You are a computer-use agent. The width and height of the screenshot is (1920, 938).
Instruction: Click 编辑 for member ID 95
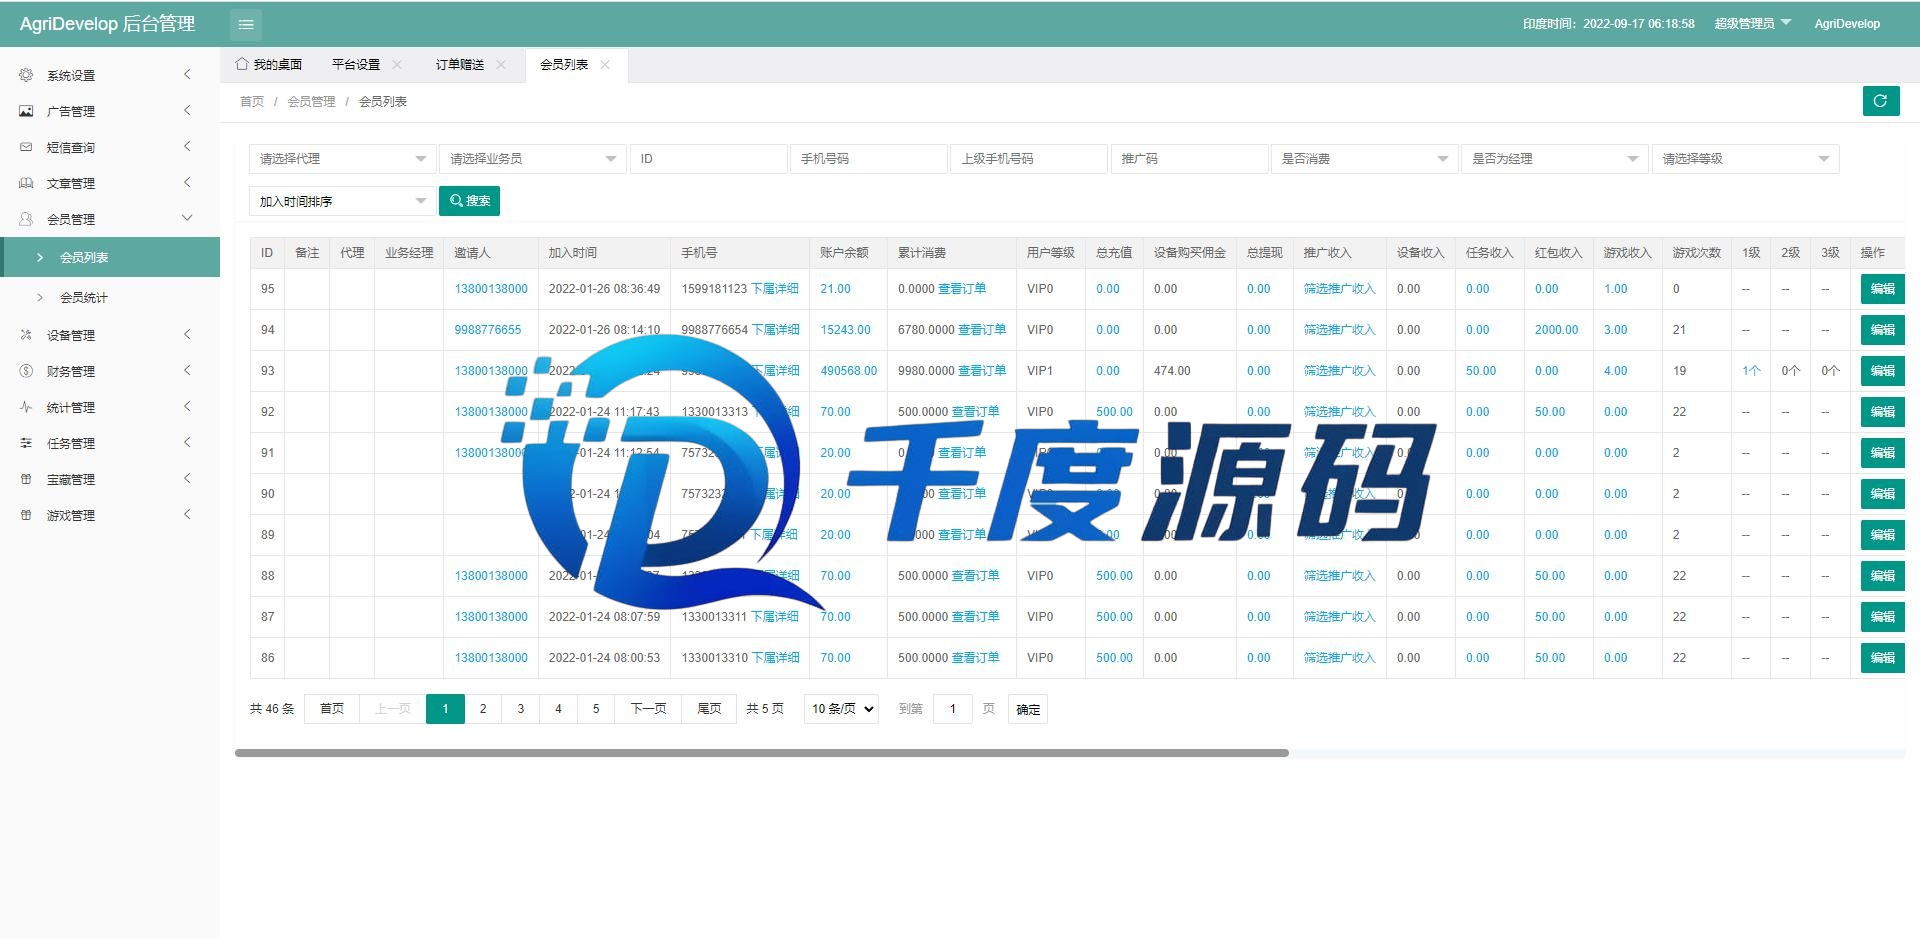(1882, 289)
